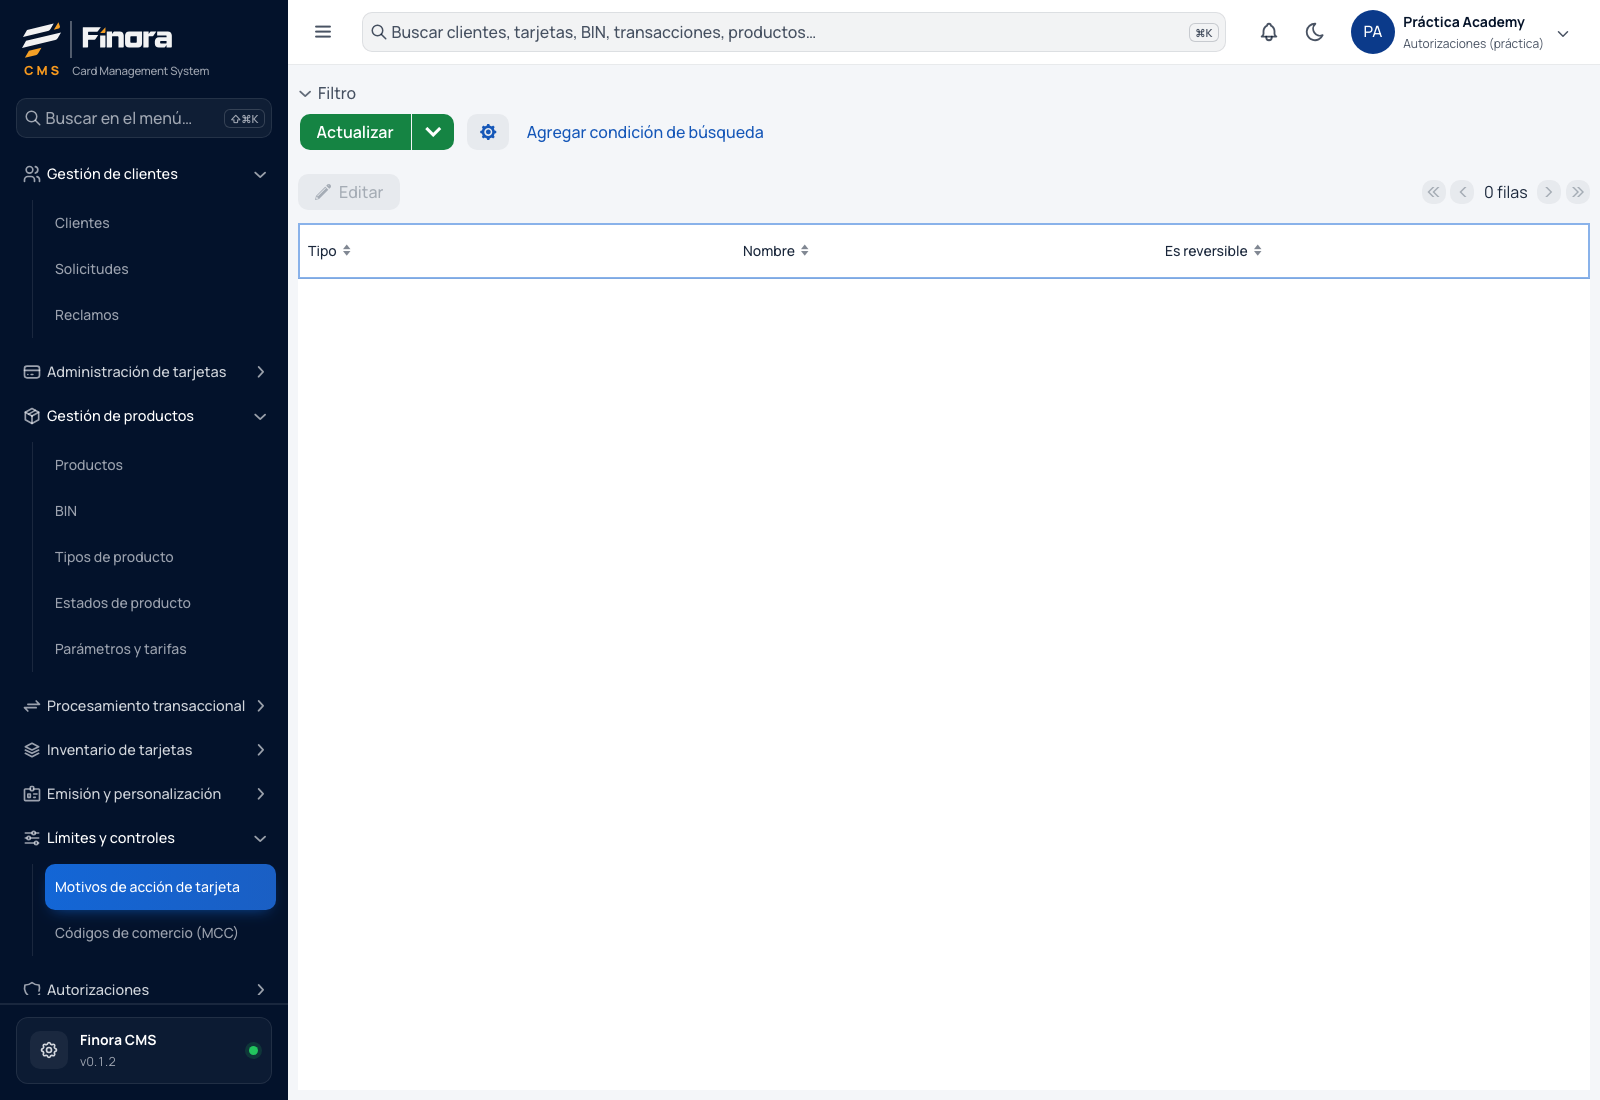The image size is (1600, 1100).
Task: Expand Administración de tarjetas menu
Action: (x=260, y=372)
